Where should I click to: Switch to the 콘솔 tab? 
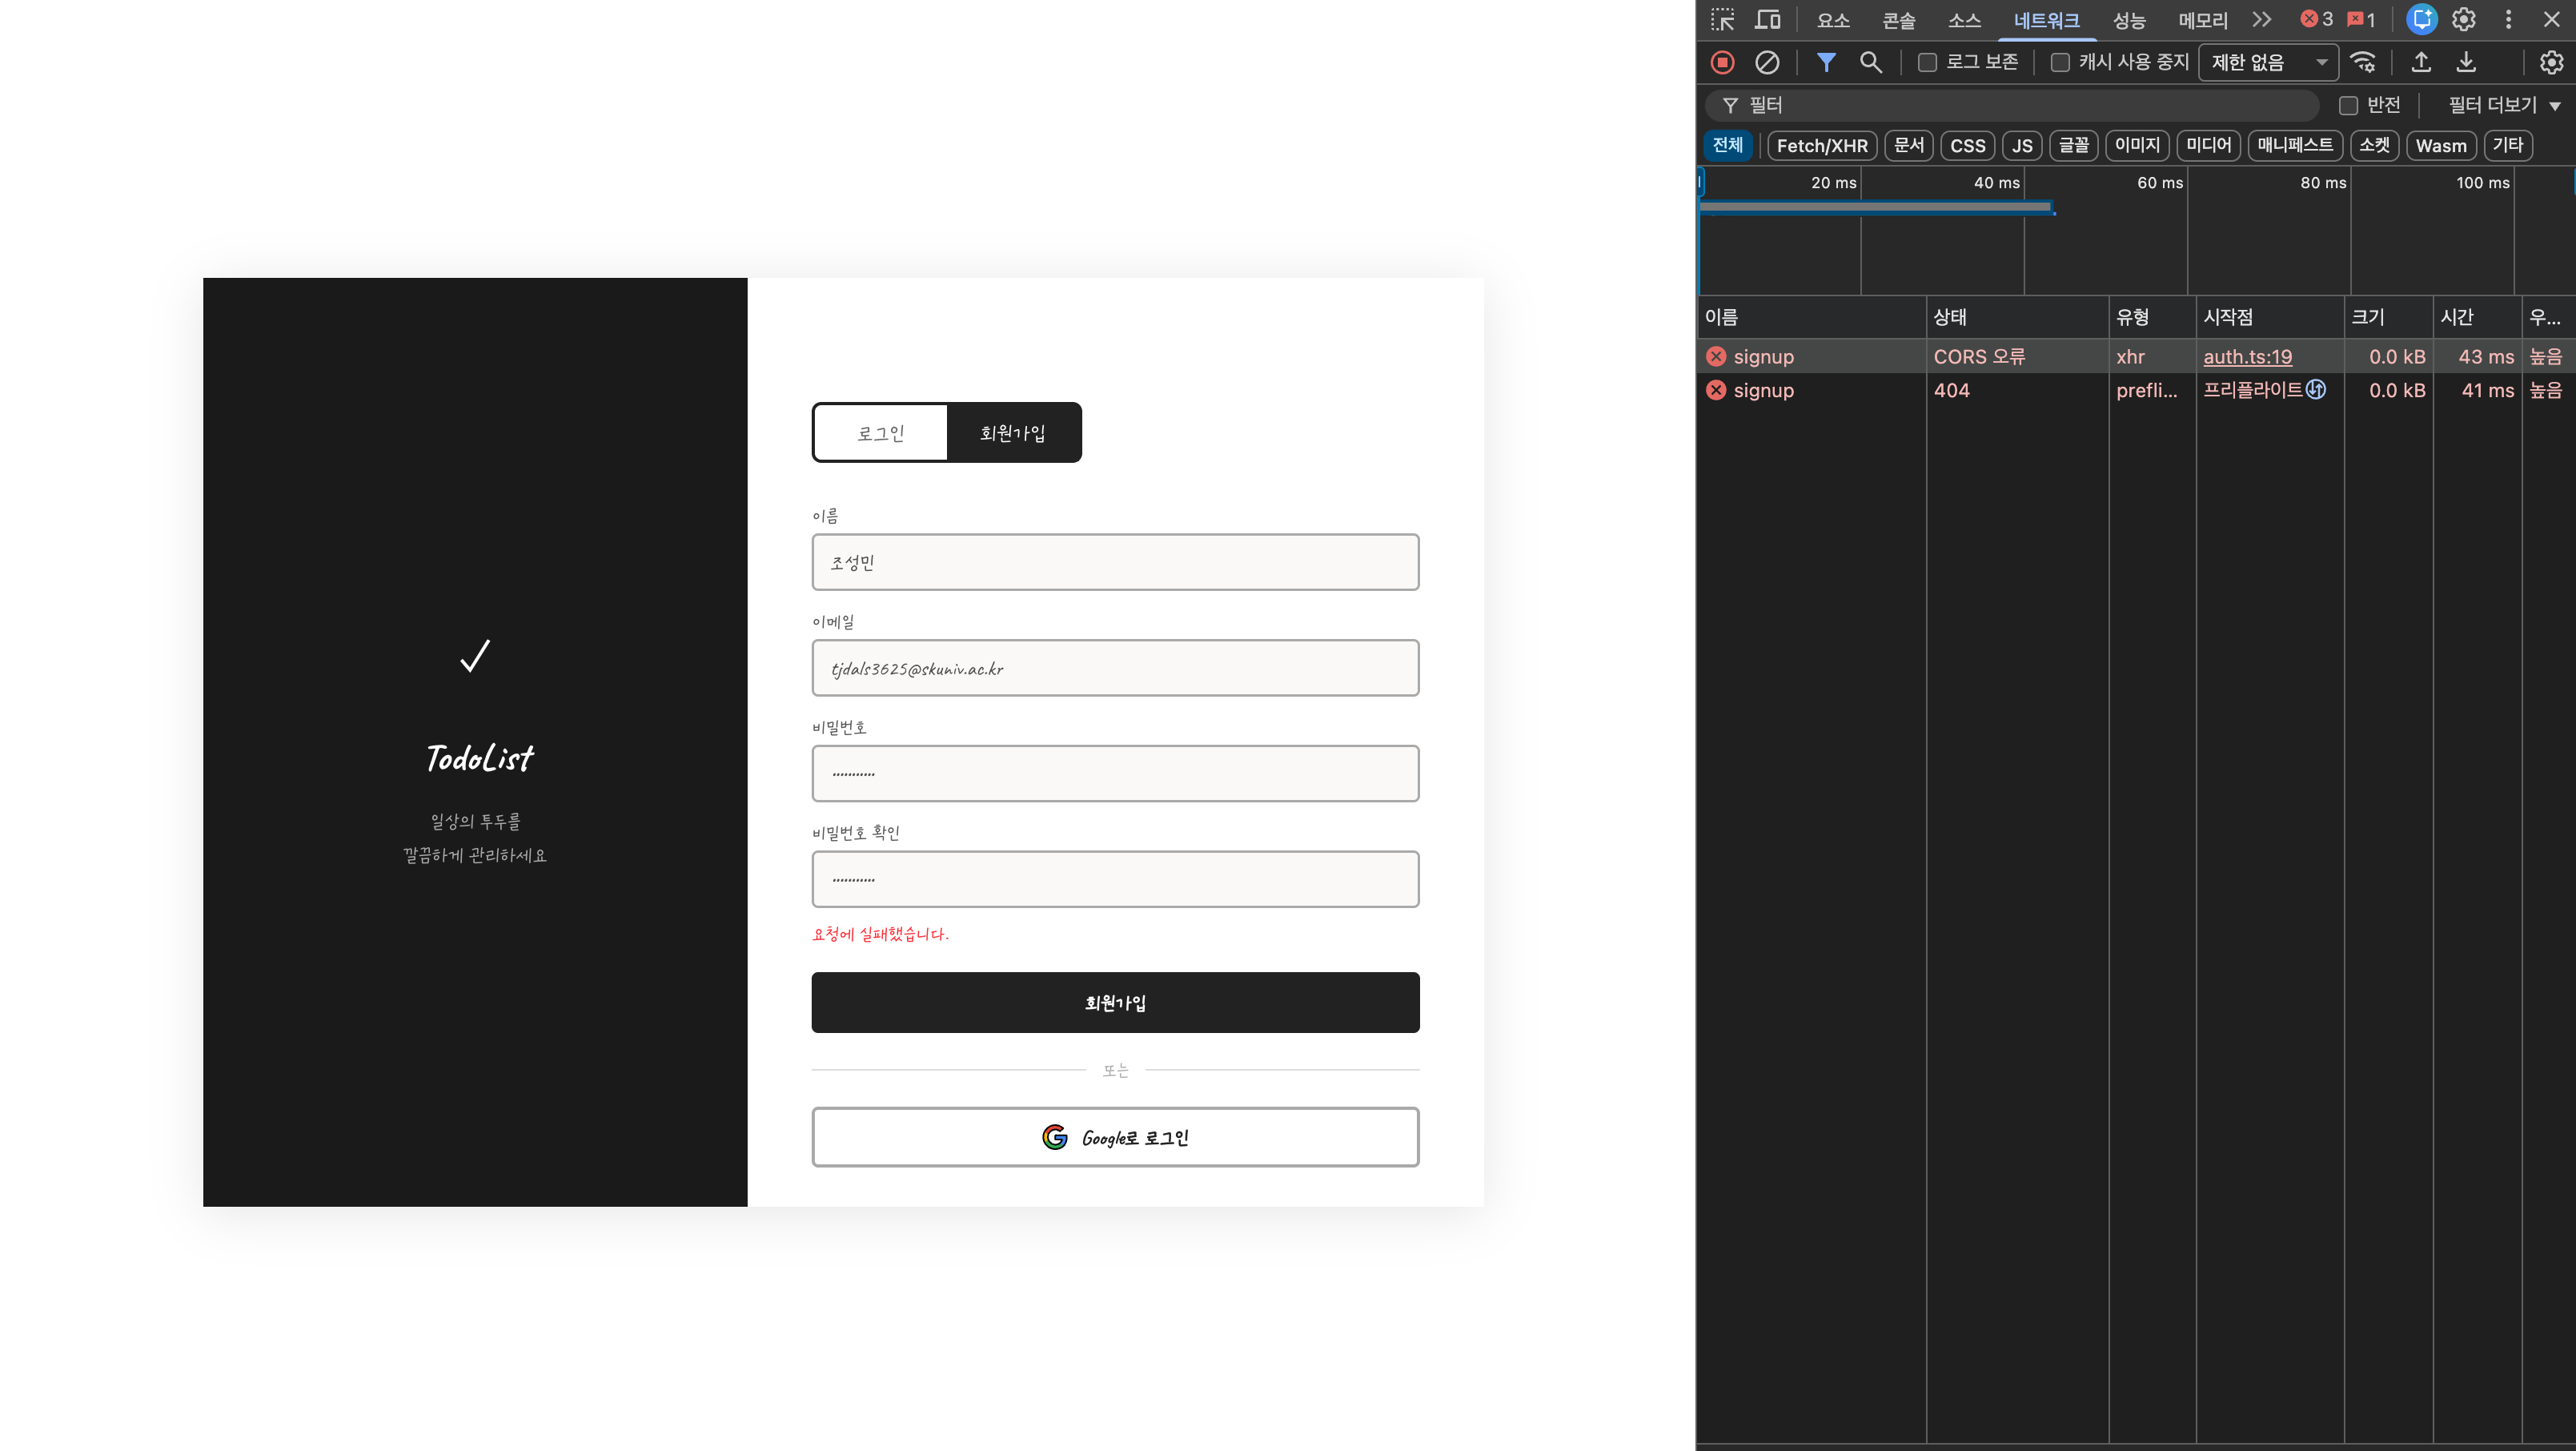(1899, 20)
